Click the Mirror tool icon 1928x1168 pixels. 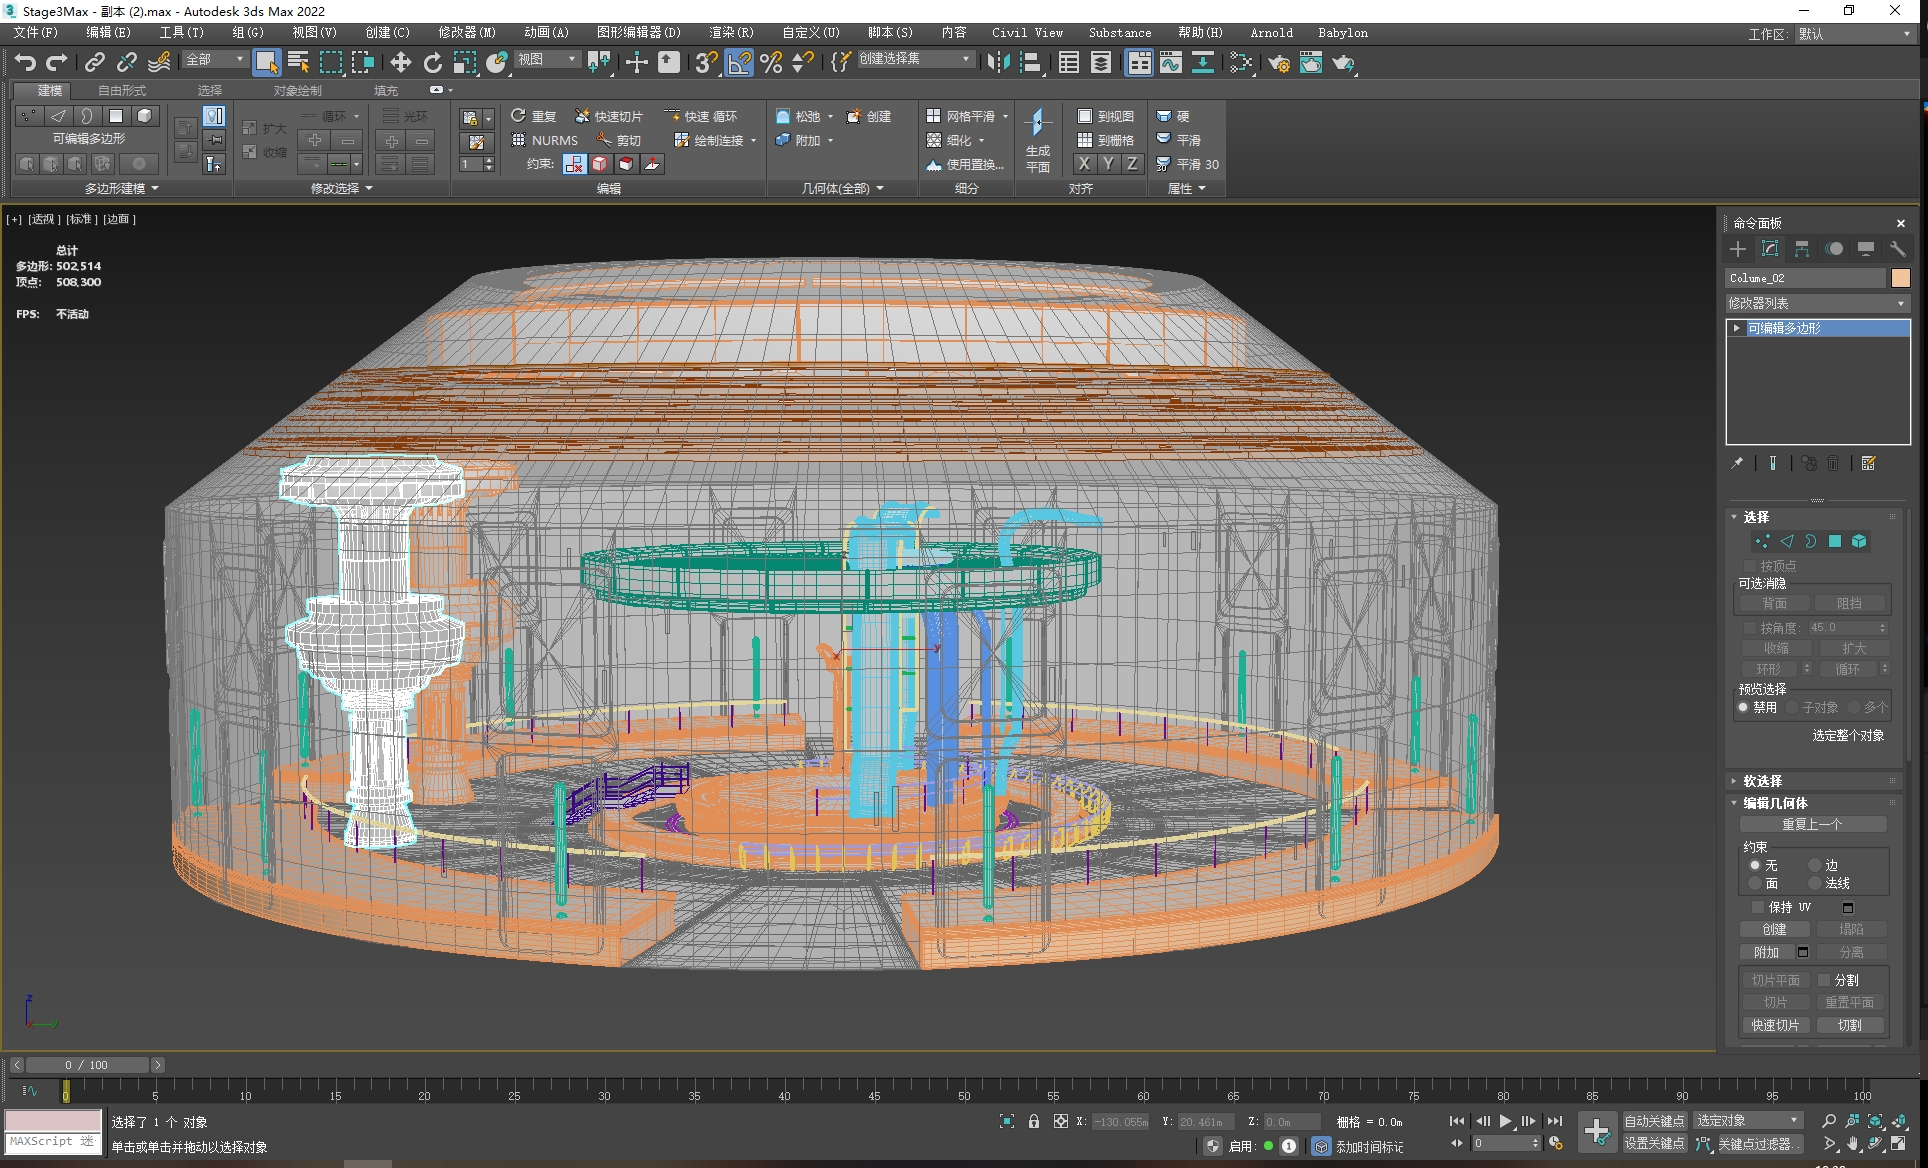[x=998, y=63]
